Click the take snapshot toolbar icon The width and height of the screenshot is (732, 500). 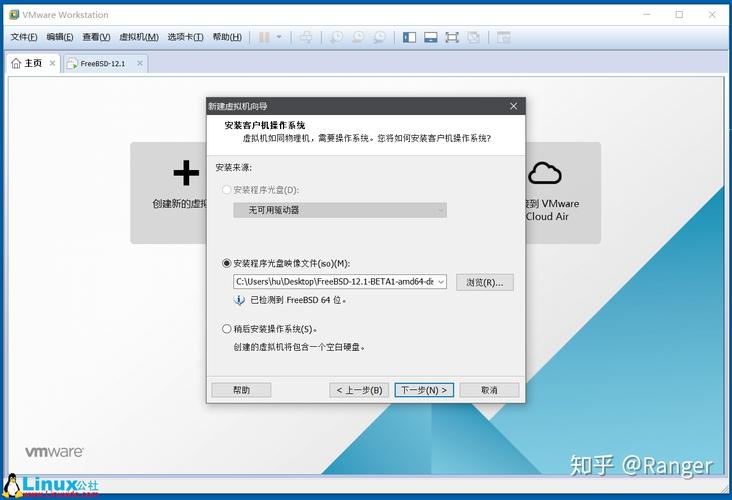tap(336, 37)
